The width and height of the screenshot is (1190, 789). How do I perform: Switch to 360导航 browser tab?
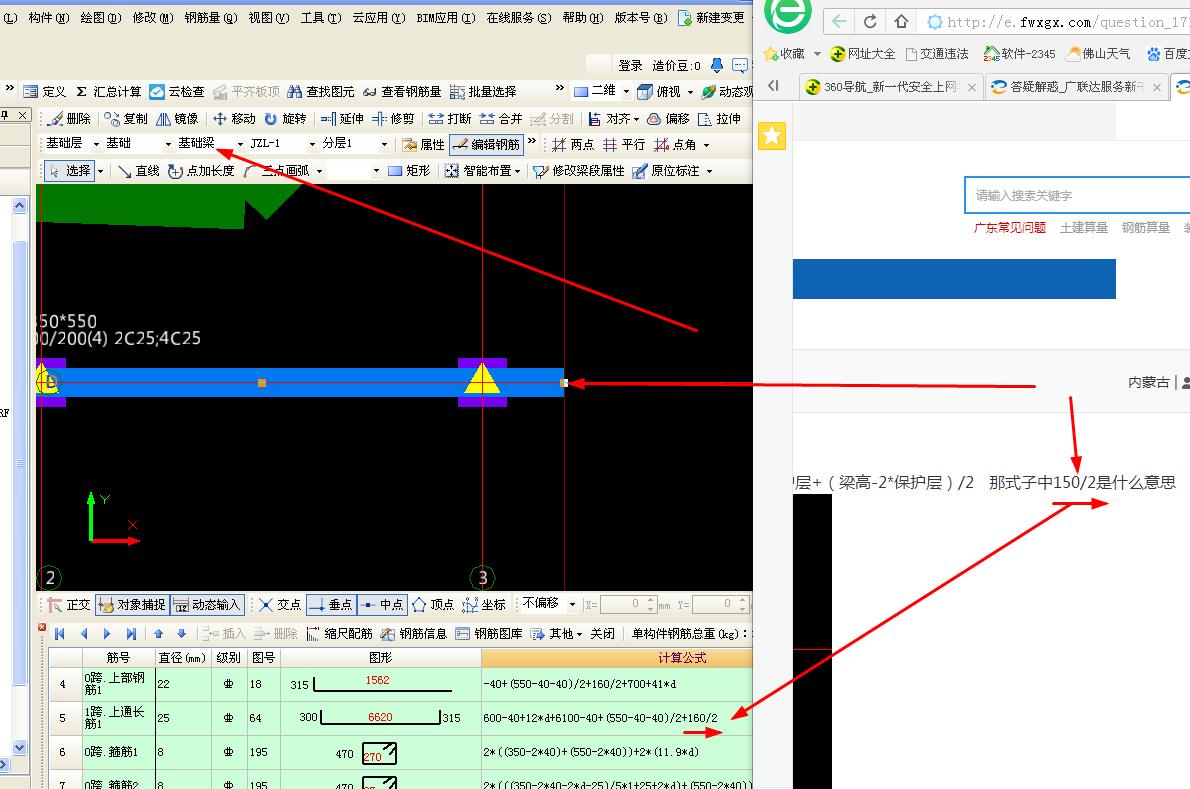891,87
